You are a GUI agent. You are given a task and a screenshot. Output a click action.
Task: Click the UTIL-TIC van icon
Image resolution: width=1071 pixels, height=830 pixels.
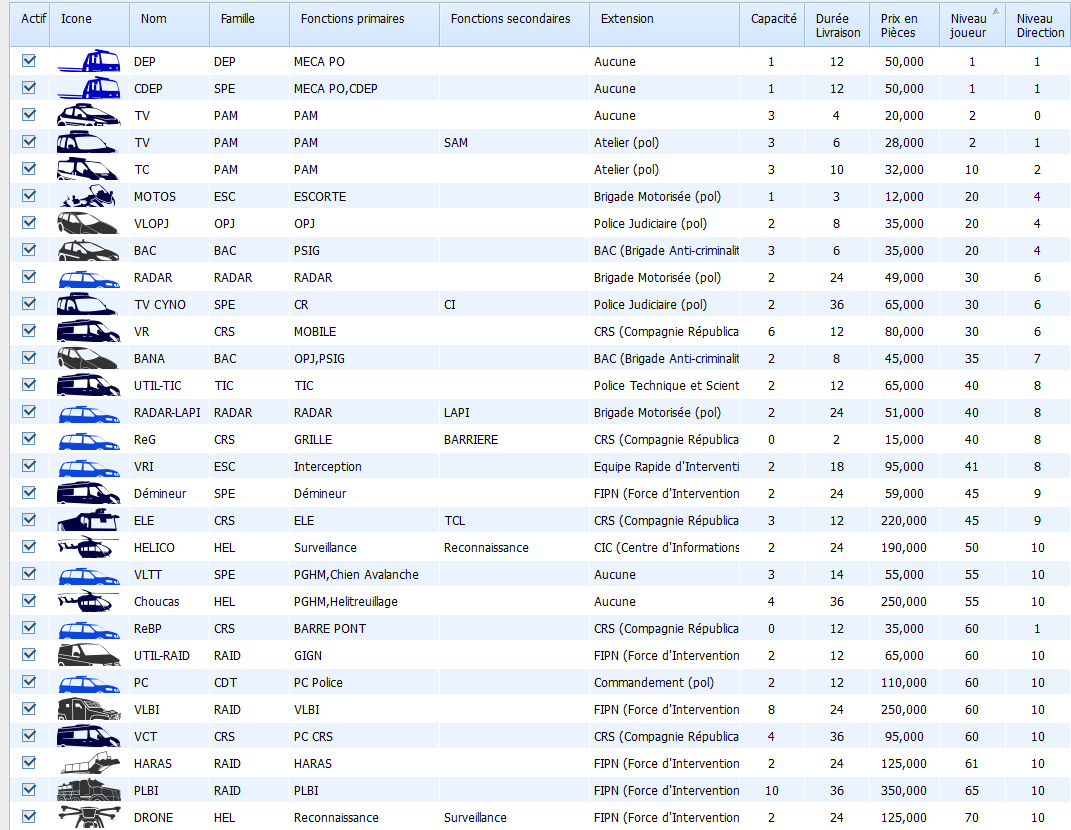pyautogui.click(x=88, y=385)
